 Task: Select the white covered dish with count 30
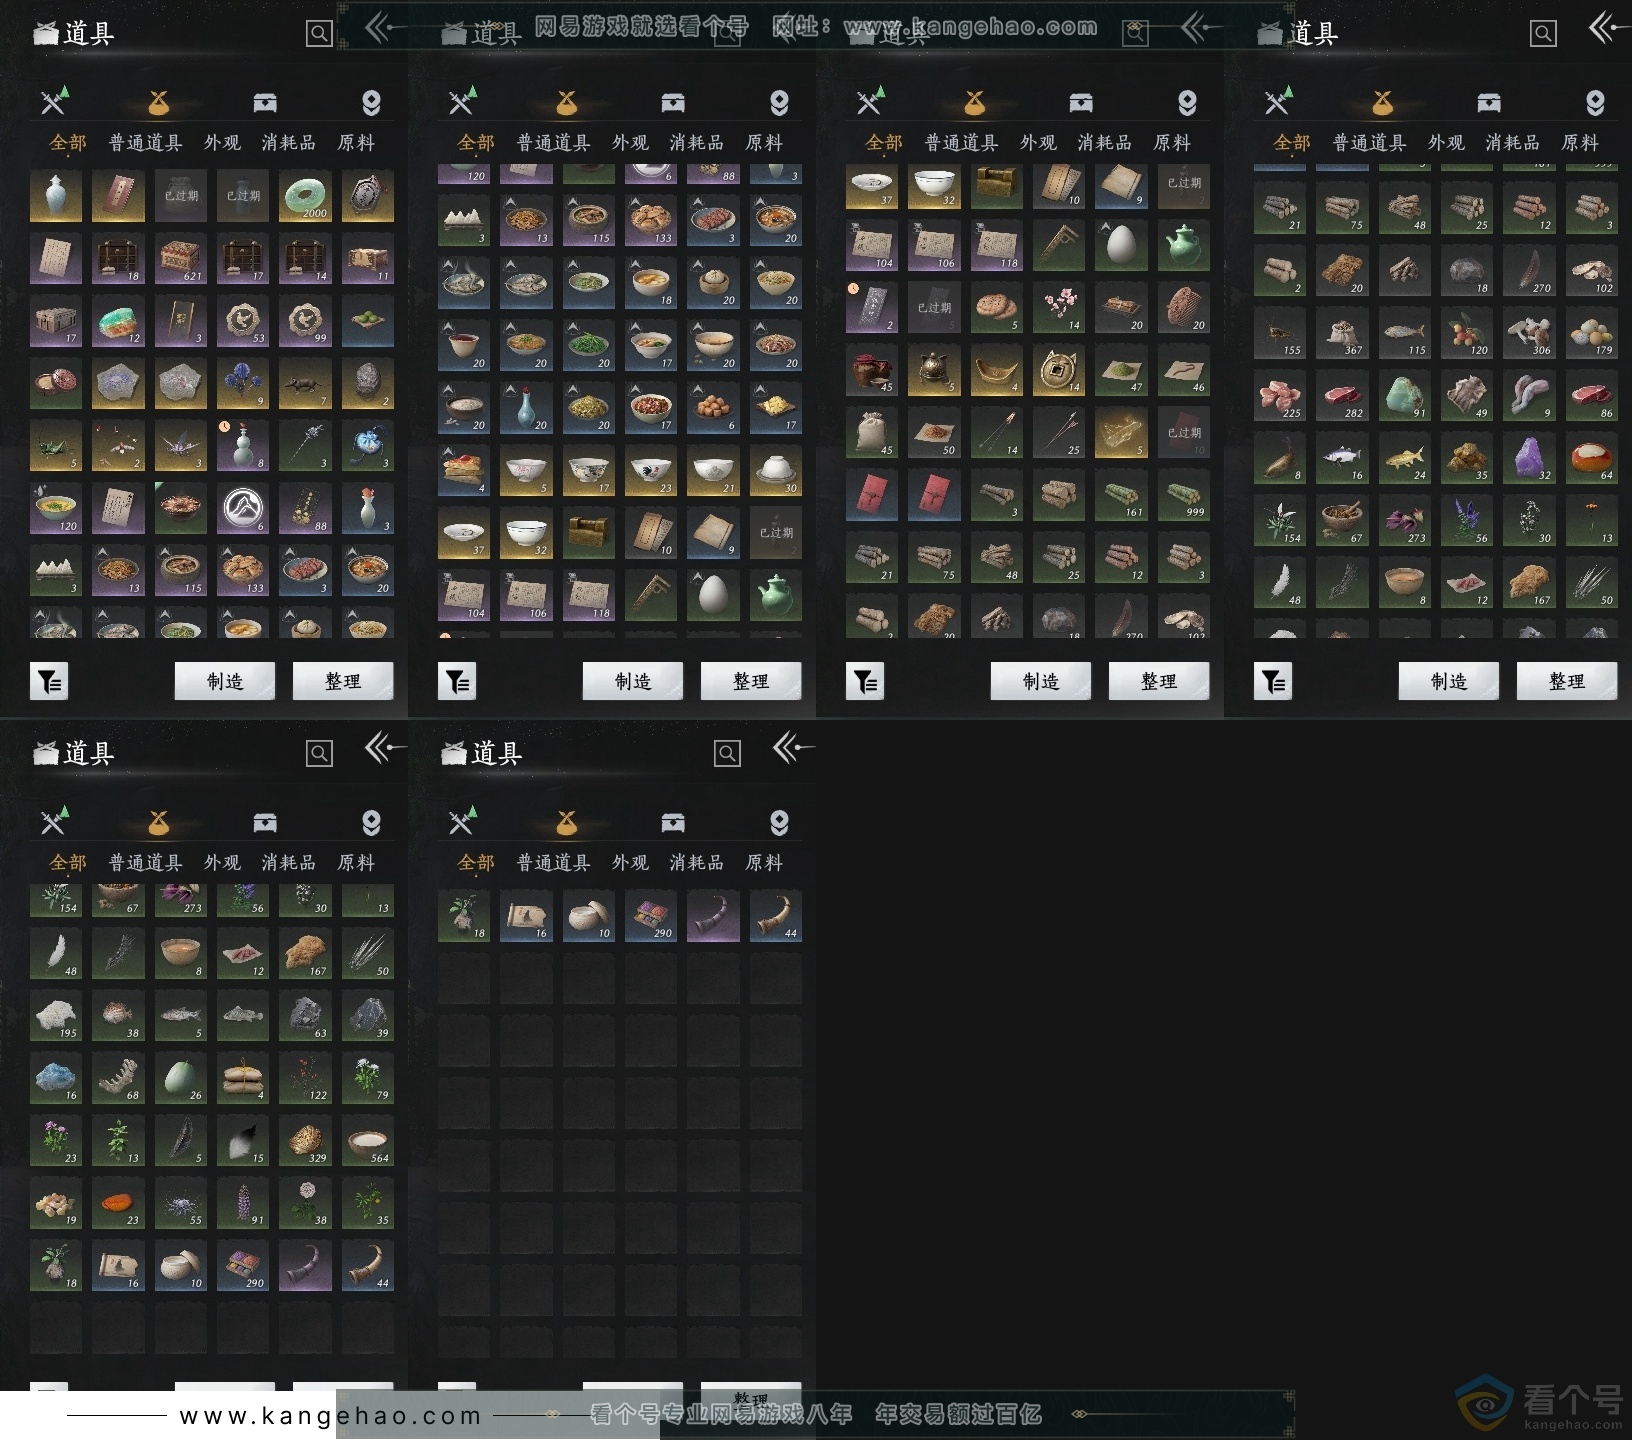[775, 471]
